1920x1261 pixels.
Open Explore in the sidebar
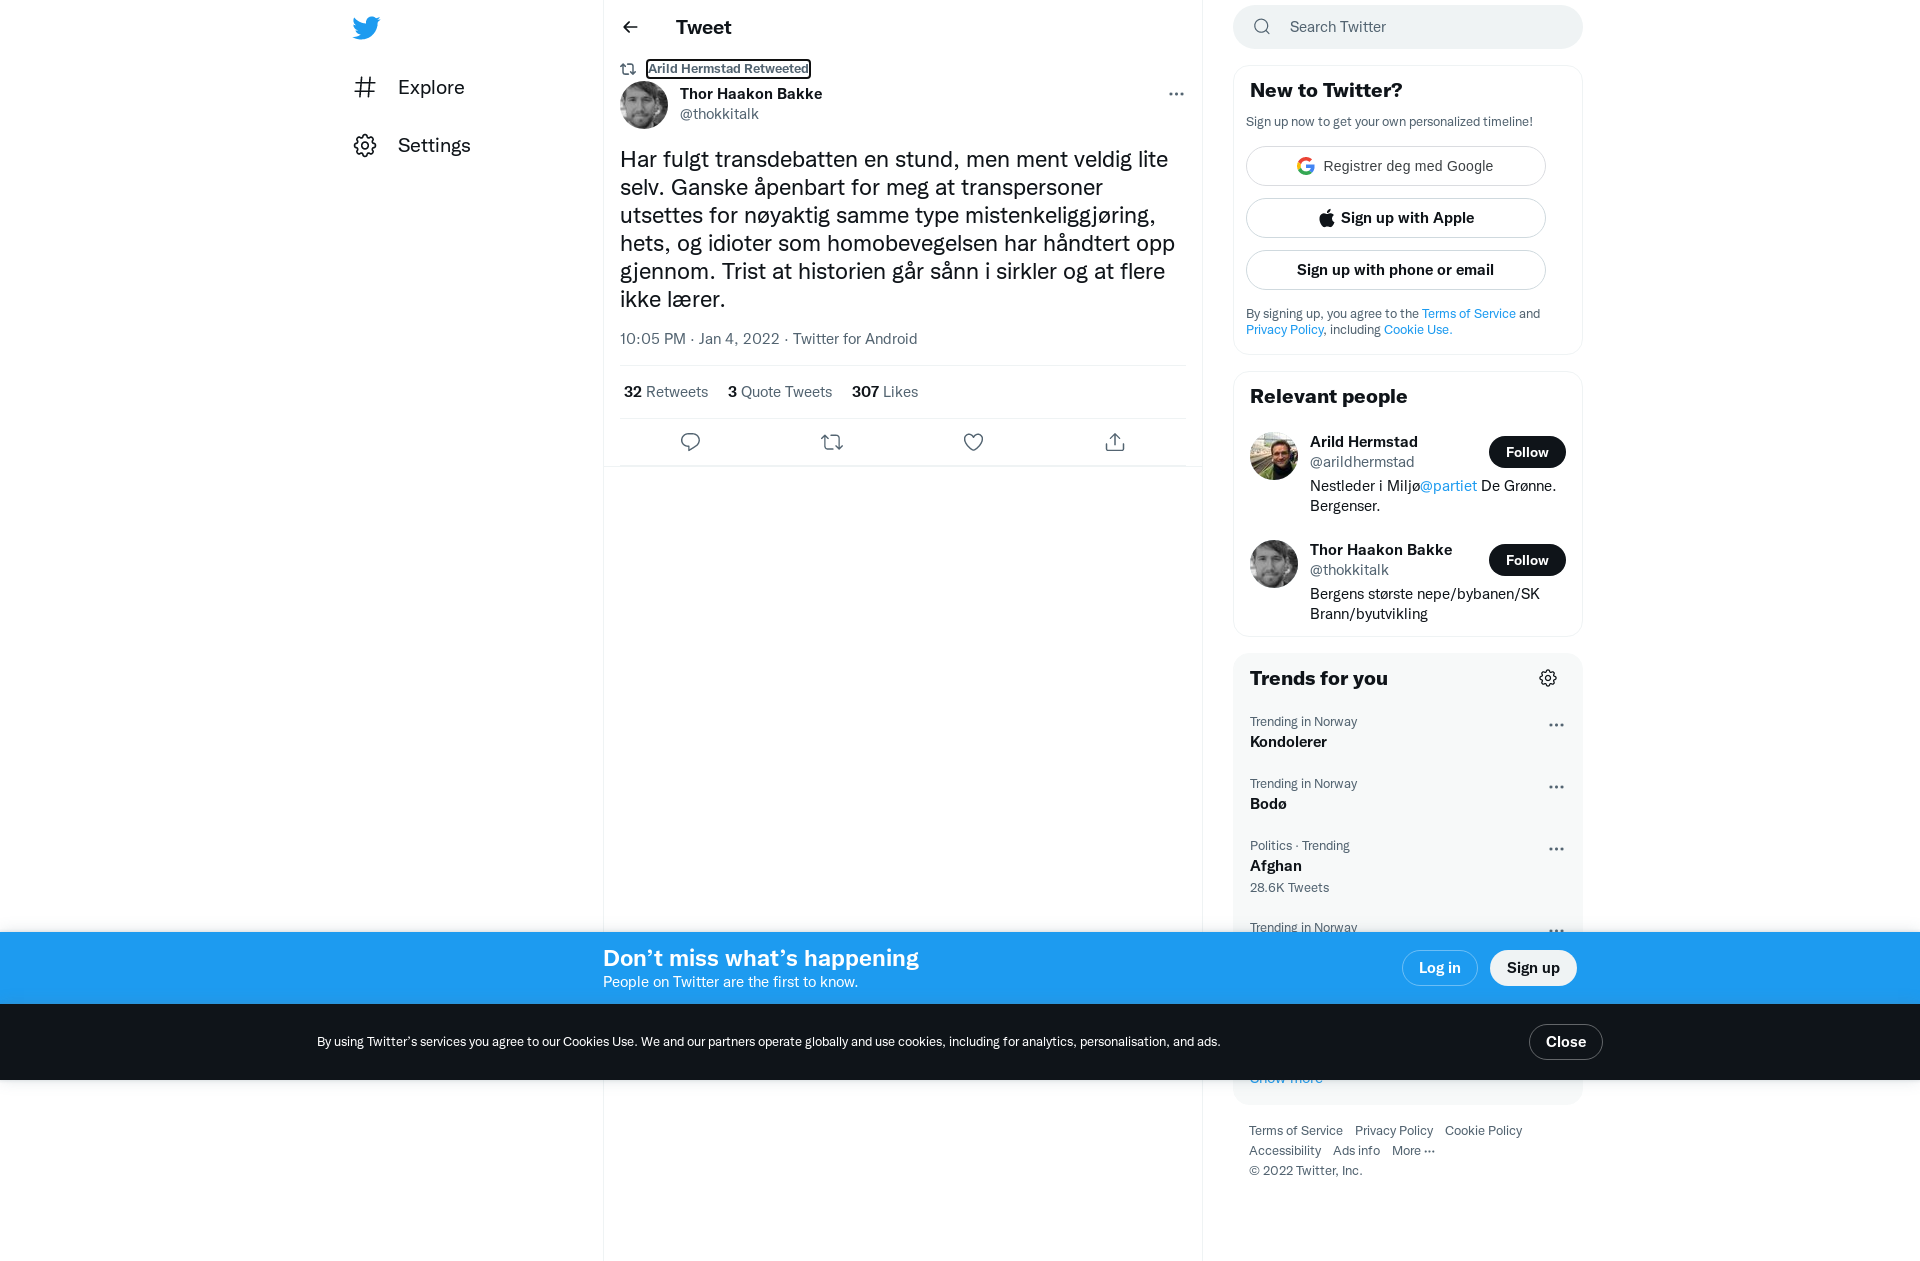tap(409, 87)
